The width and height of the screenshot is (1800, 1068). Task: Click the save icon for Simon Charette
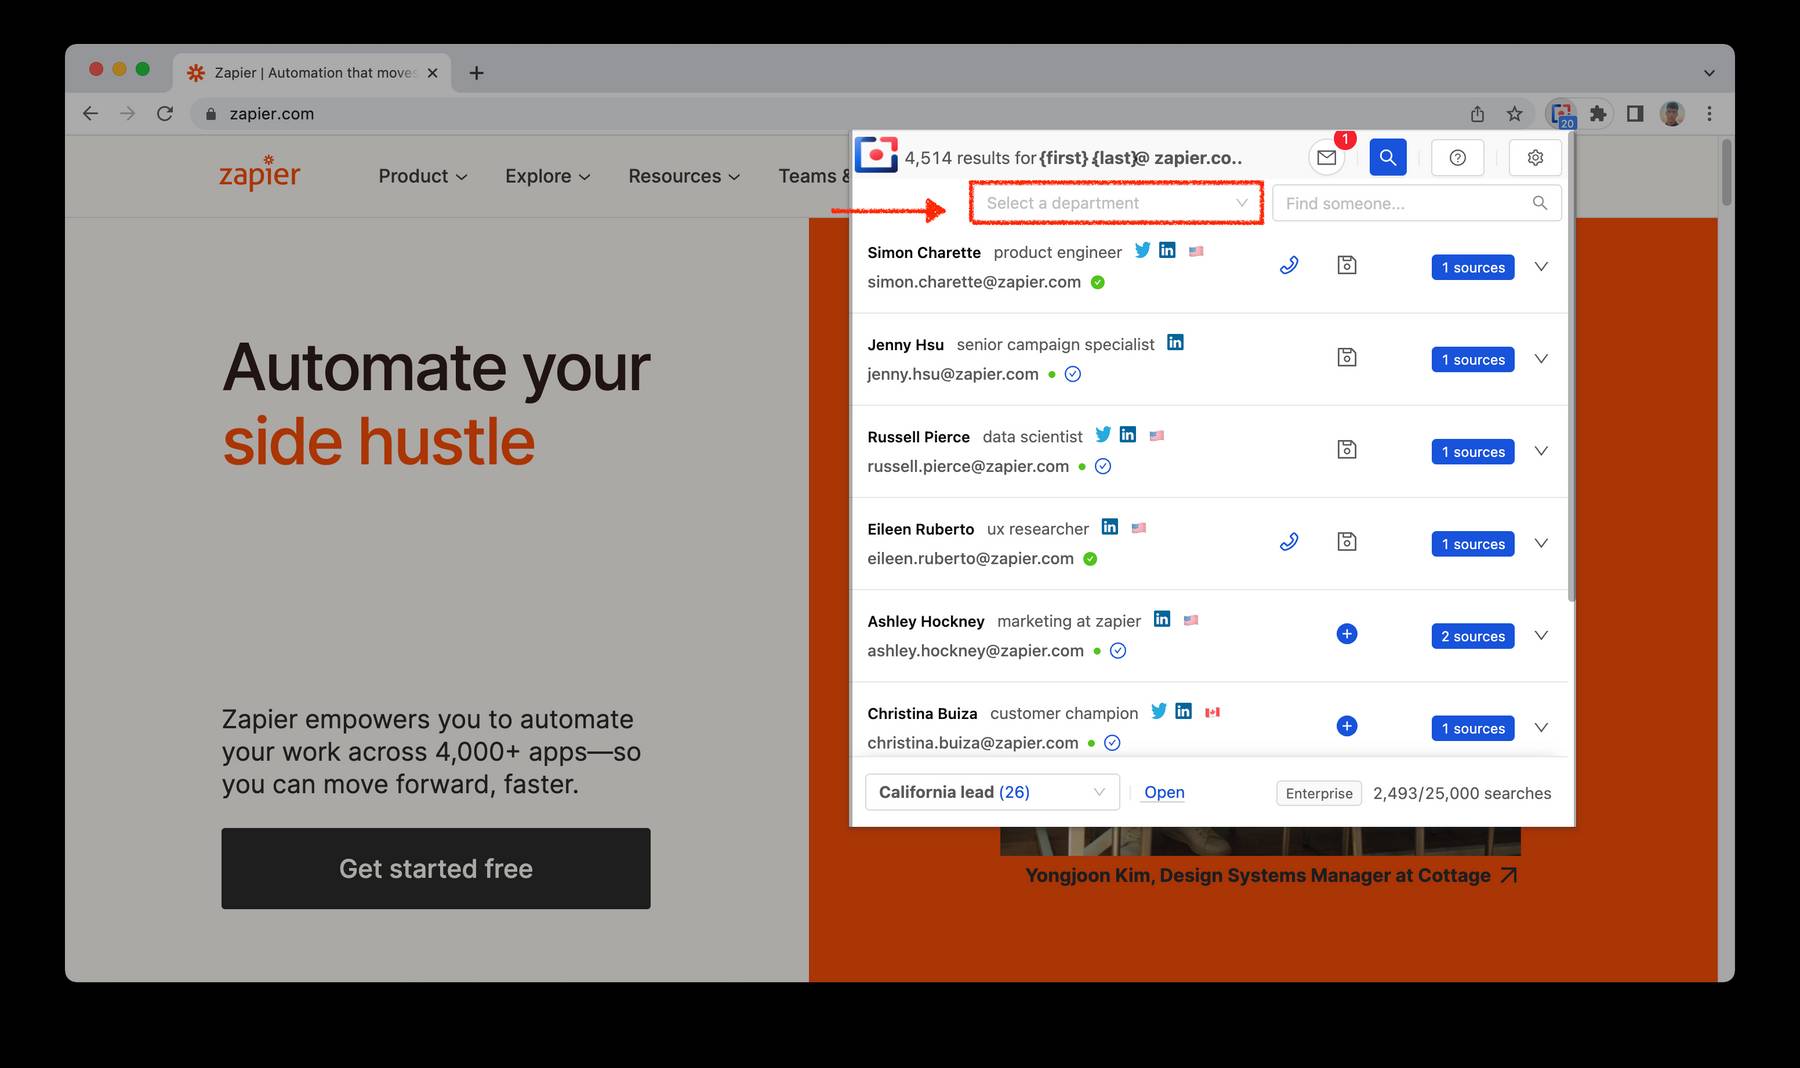[1347, 265]
